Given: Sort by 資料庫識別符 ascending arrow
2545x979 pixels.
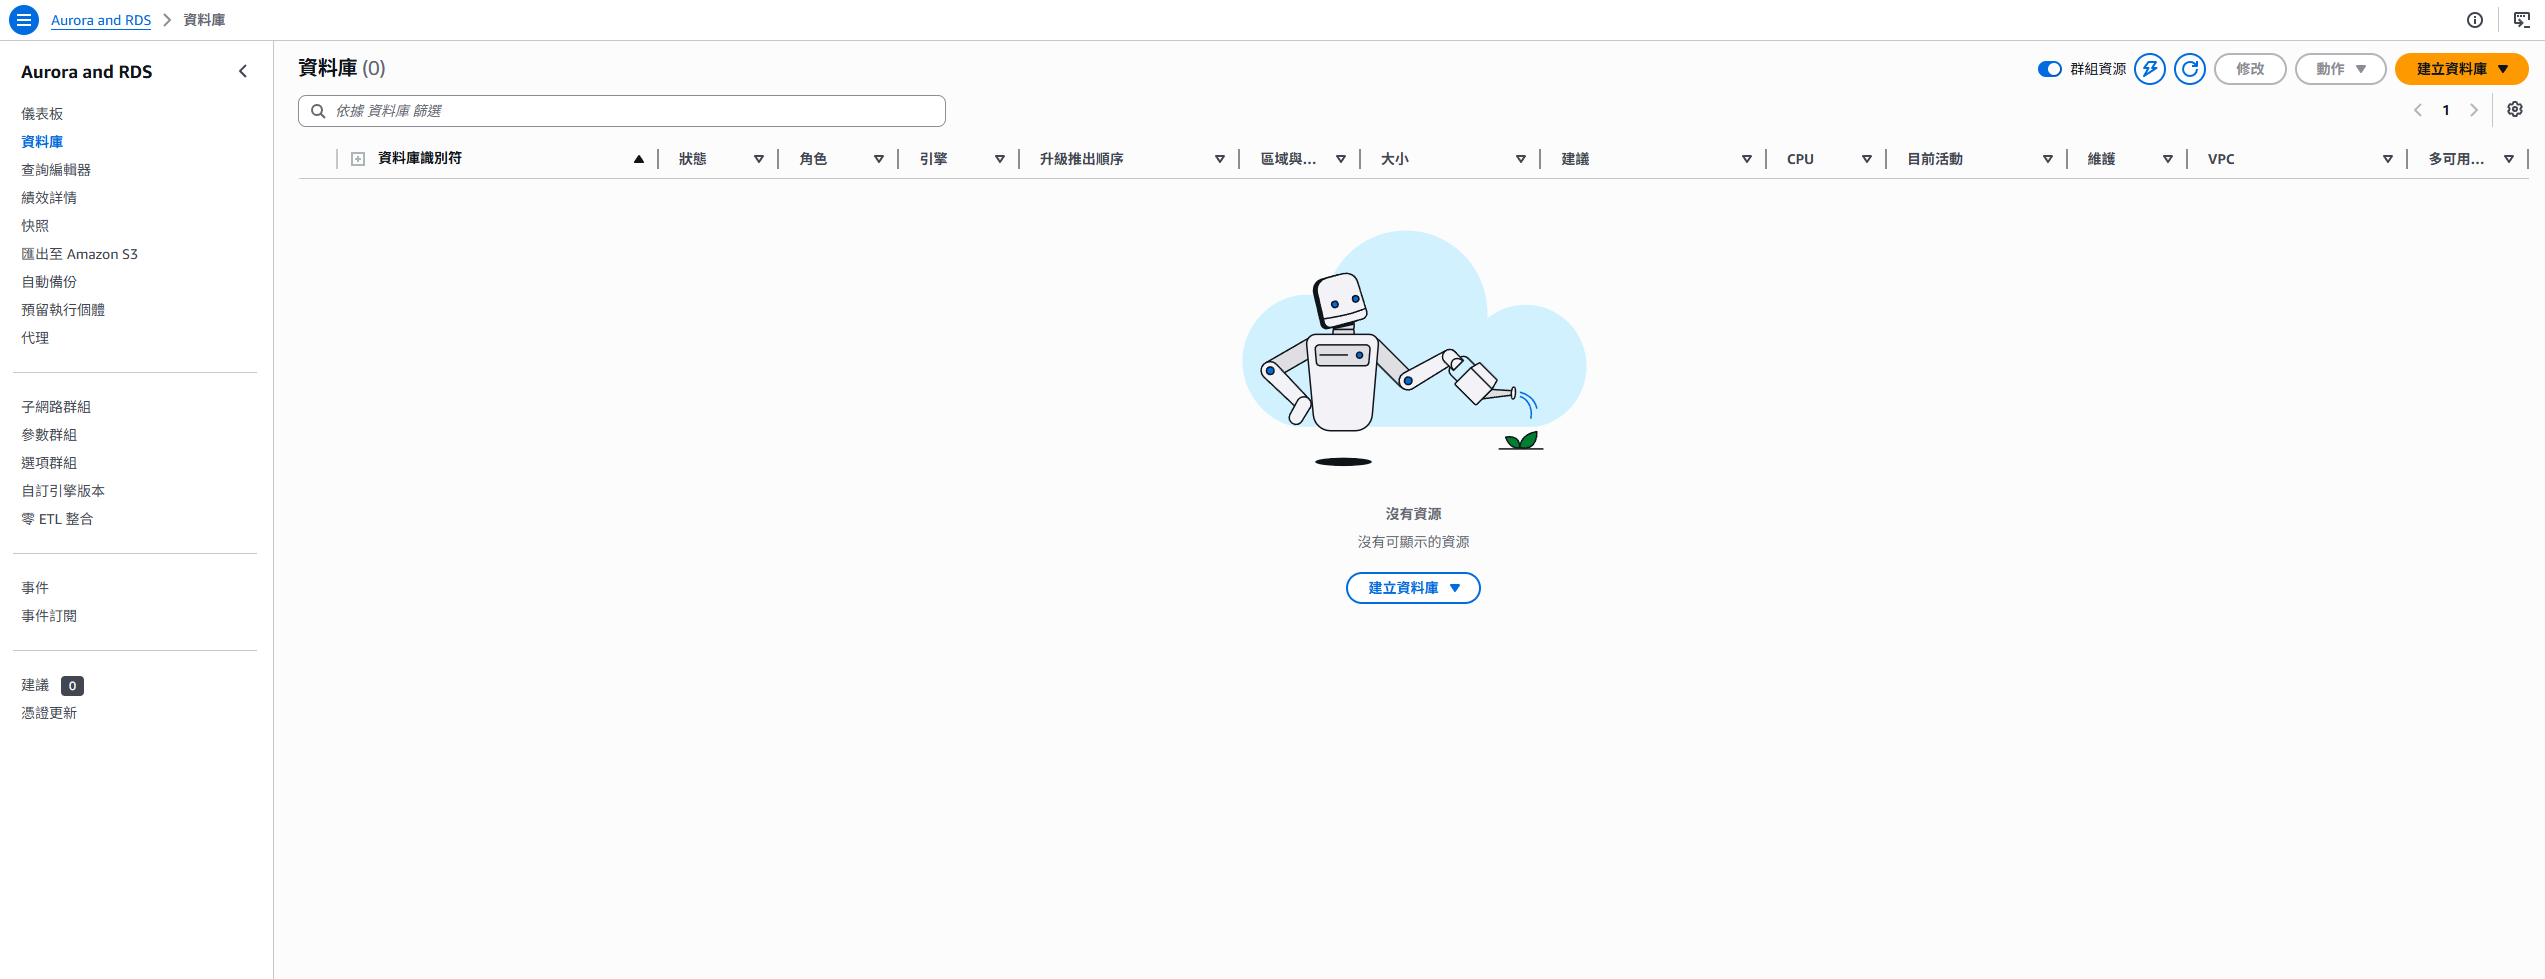Looking at the screenshot, I should [x=639, y=159].
